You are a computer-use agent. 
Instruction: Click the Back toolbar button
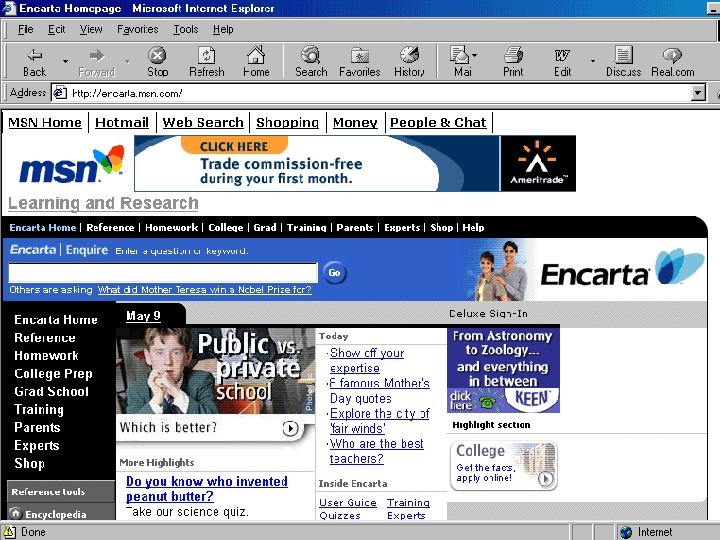point(34,62)
